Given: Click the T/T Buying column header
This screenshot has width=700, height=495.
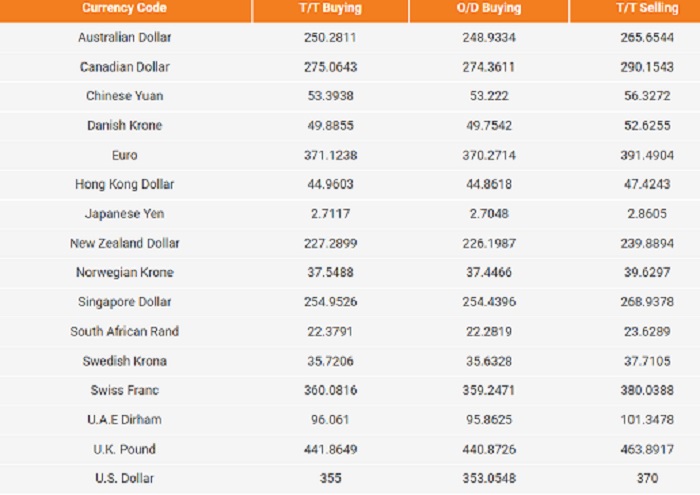Looking at the screenshot, I should point(331,8).
